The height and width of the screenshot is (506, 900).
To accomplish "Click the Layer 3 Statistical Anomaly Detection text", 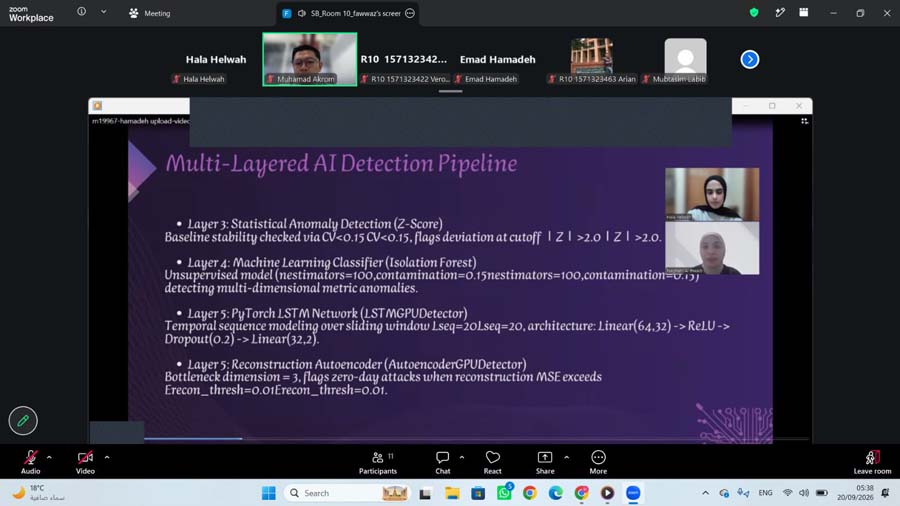I will [315, 224].
